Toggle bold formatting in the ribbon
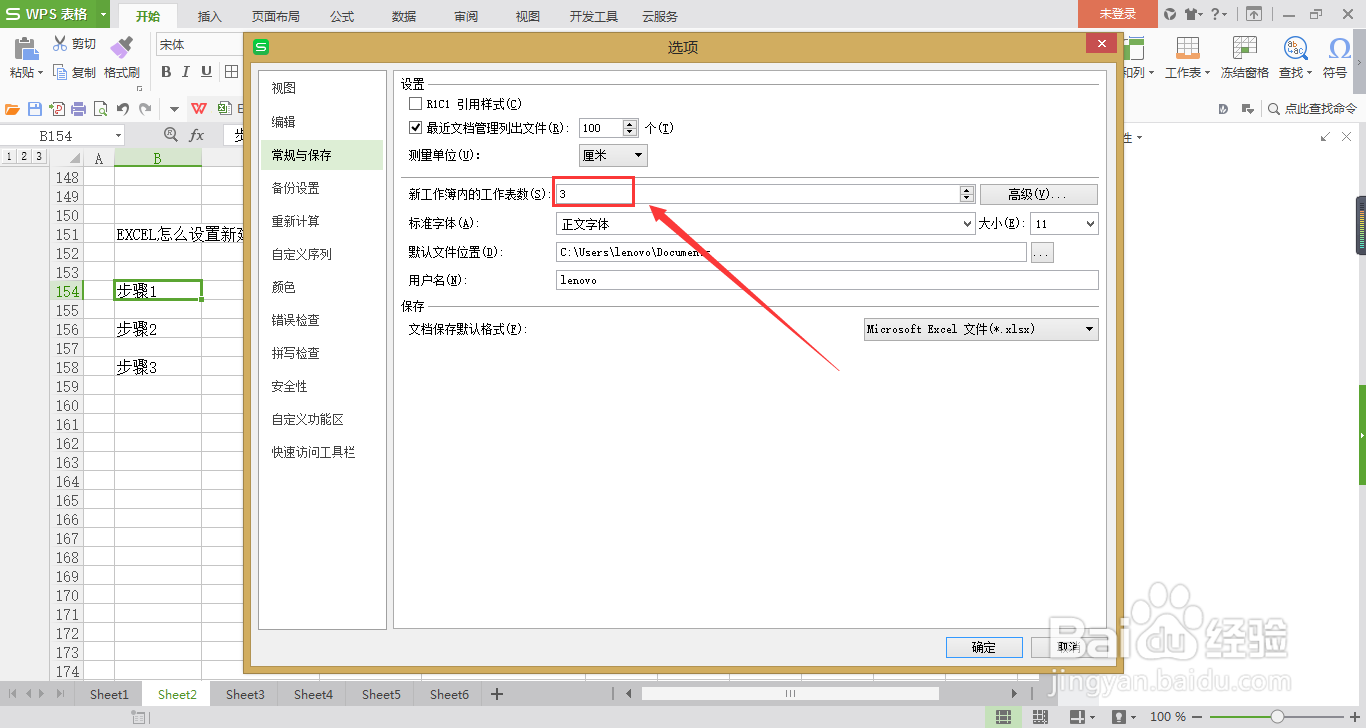1366x728 pixels. pos(166,72)
